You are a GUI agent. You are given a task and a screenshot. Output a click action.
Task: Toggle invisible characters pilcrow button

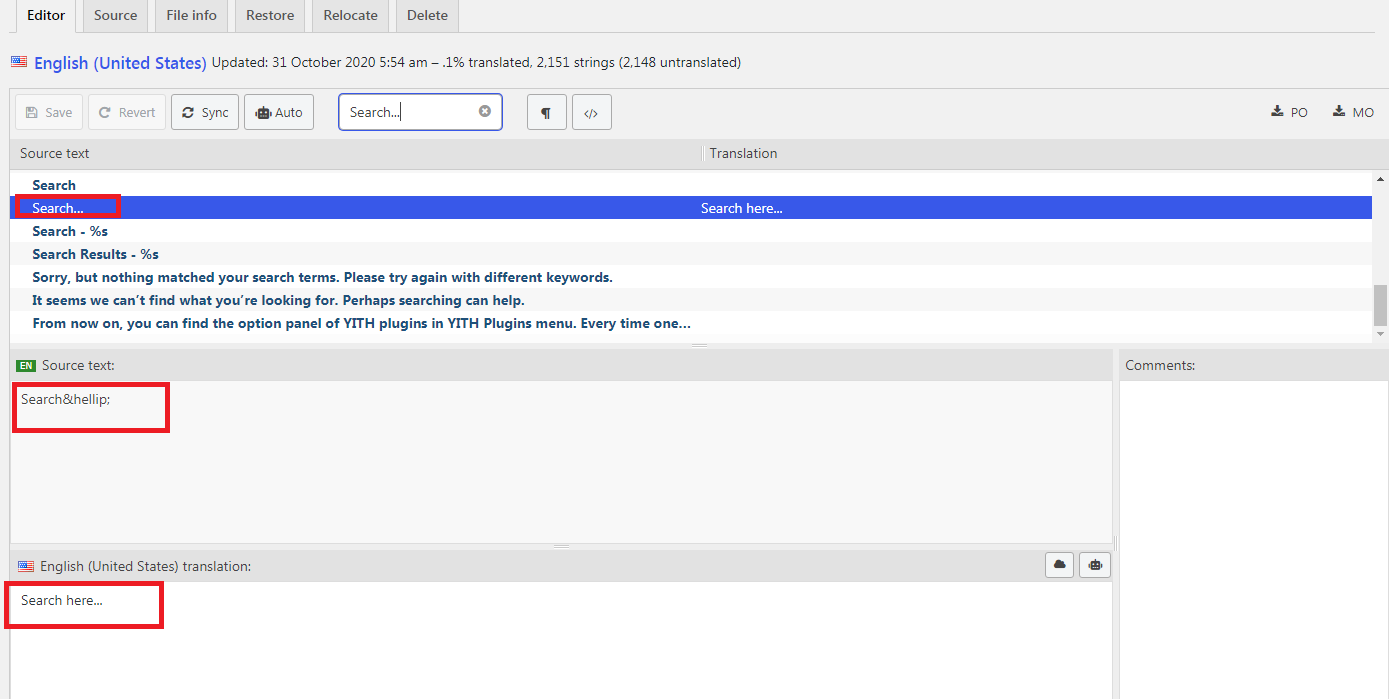546,112
